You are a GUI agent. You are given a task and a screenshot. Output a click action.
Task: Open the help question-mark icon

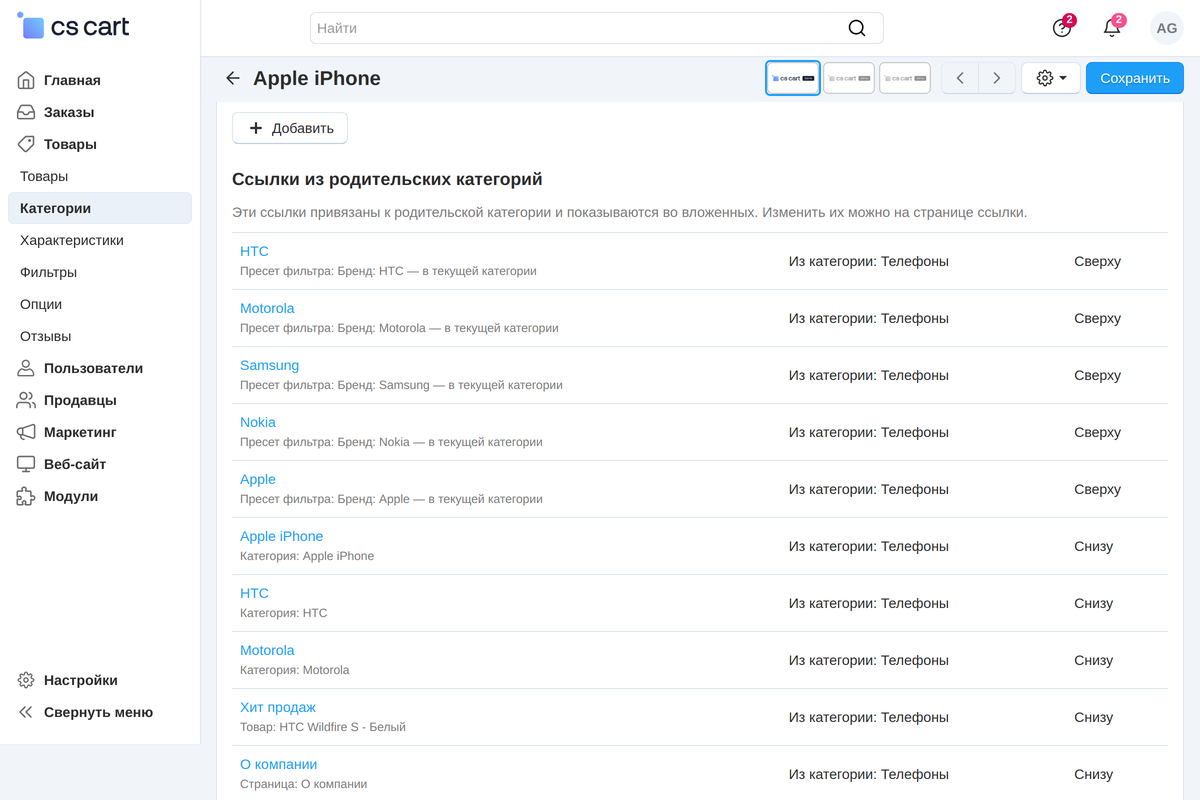coord(1062,28)
